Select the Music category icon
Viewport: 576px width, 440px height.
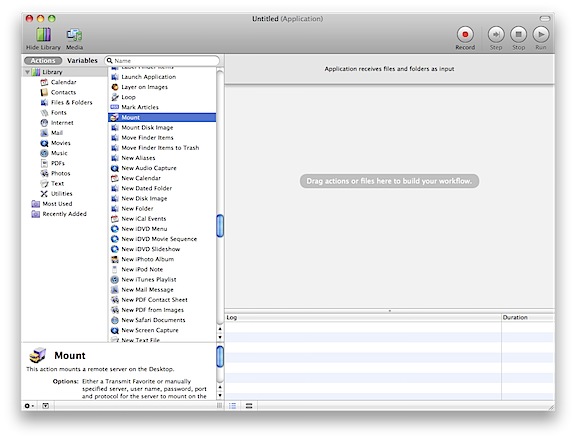[x=44, y=153]
